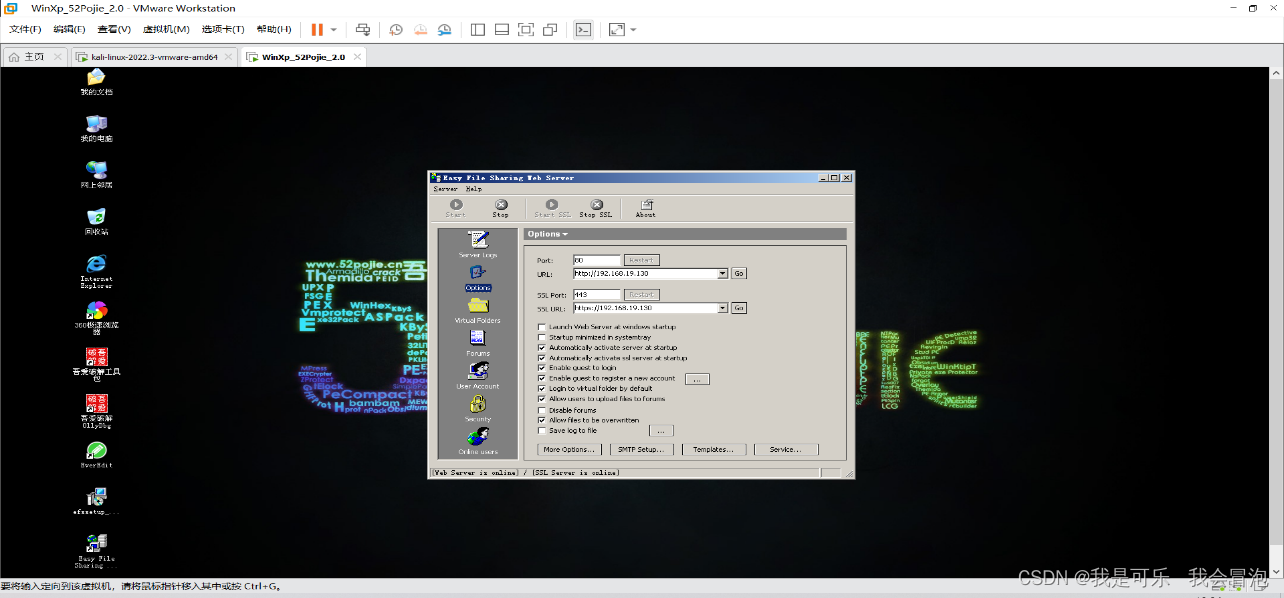This screenshot has width=1284, height=598.
Task: Toggle Allow files to be overwritten
Action: 542,420
